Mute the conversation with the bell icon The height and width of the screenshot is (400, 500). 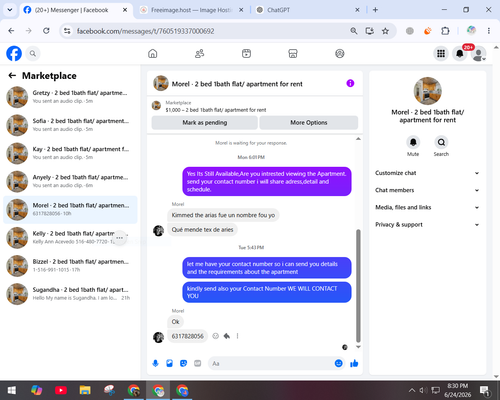(413, 142)
